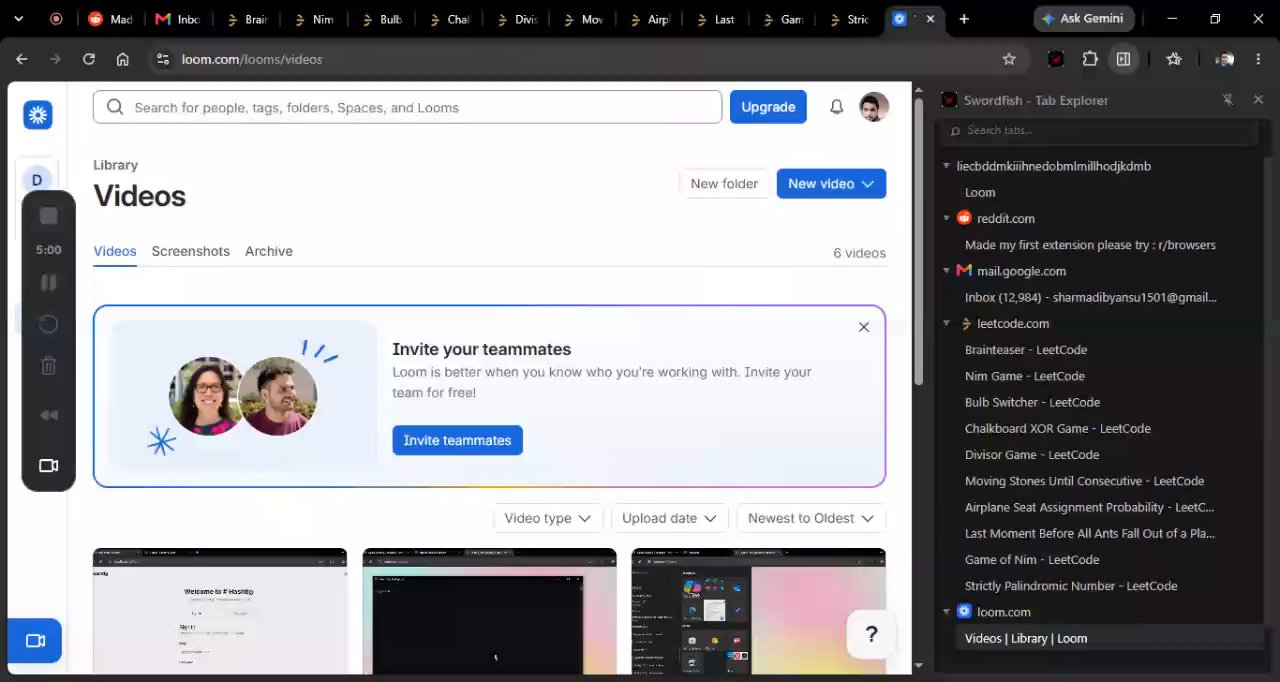Open Strictly Palindromic Number tab entry
1280x682 pixels.
click(x=1071, y=586)
